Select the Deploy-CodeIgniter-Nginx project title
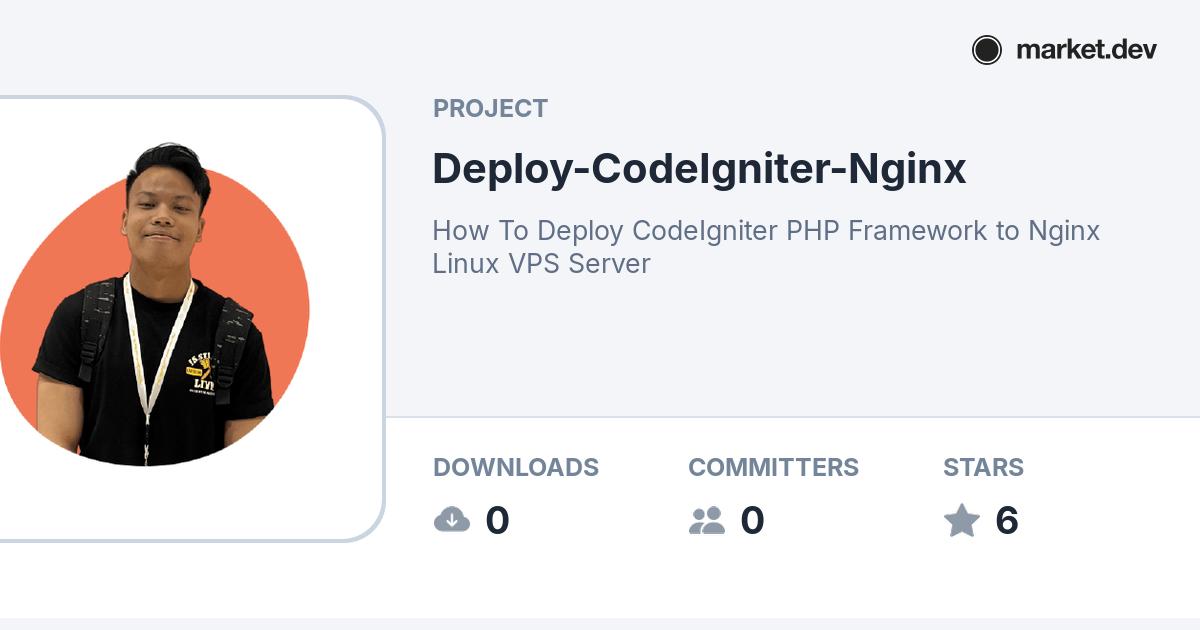 point(699,169)
